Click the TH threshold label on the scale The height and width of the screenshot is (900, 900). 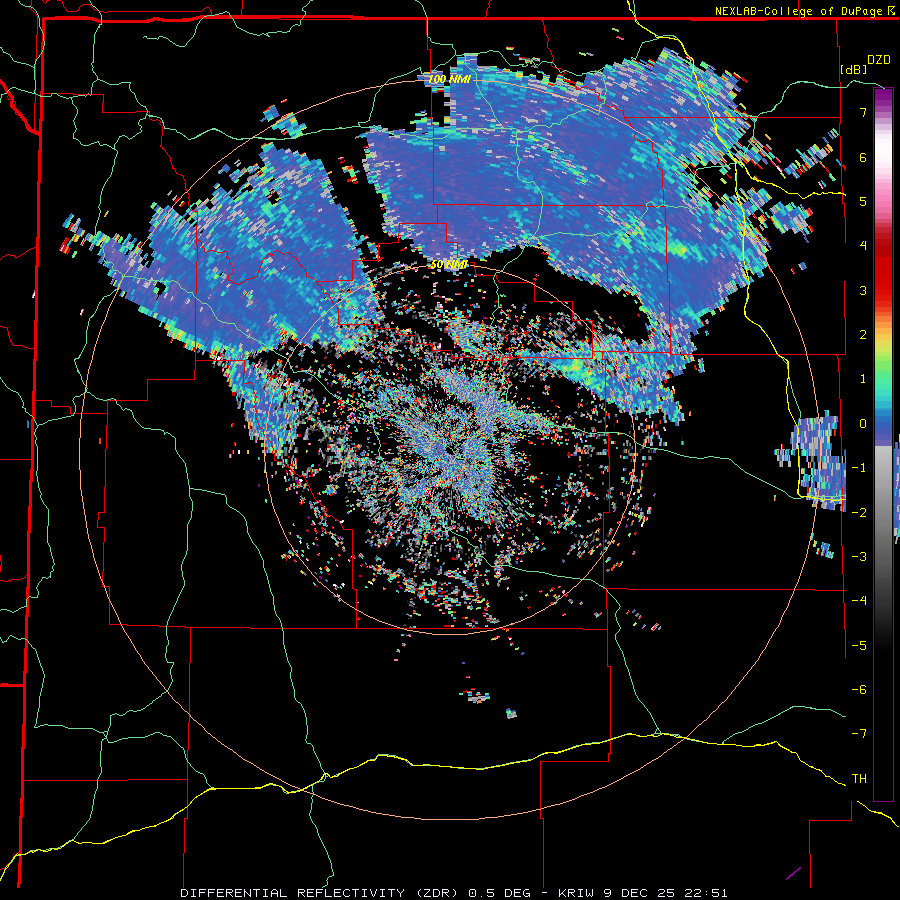859,778
